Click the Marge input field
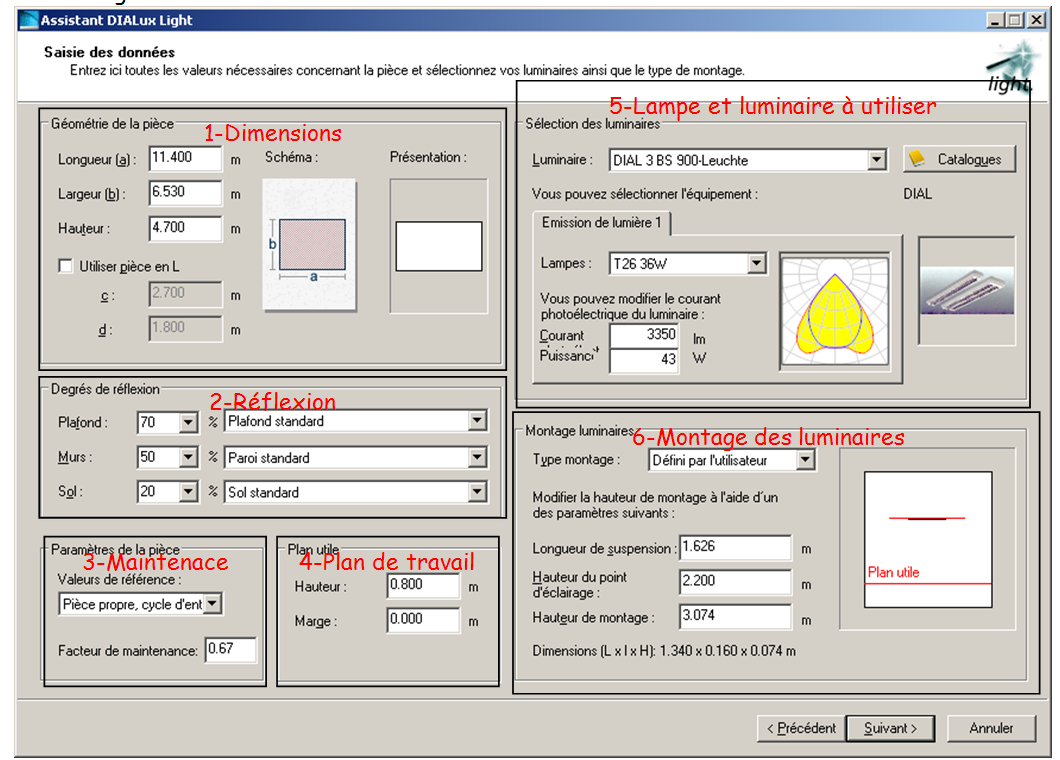Image resolution: width=1060 pixels, height=760 pixels. [423, 619]
